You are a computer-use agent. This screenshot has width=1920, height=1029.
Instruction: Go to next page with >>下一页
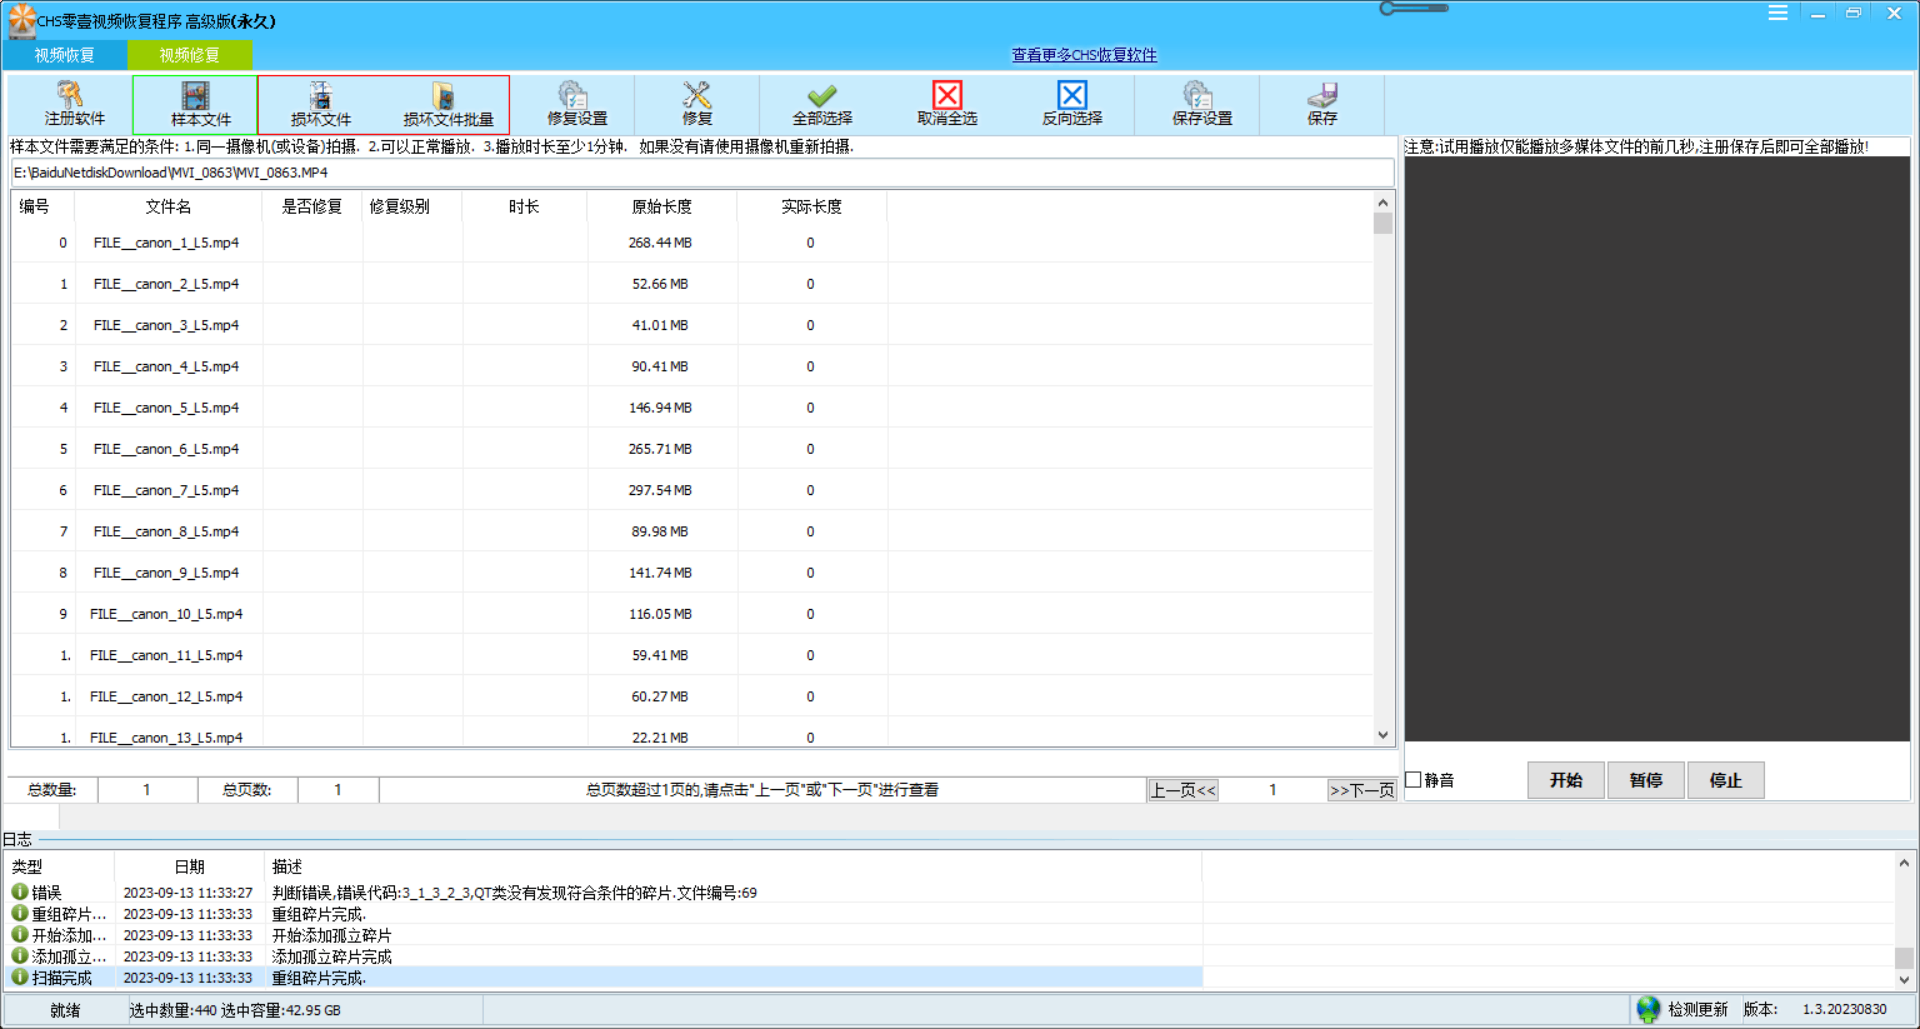(x=1361, y=790)
